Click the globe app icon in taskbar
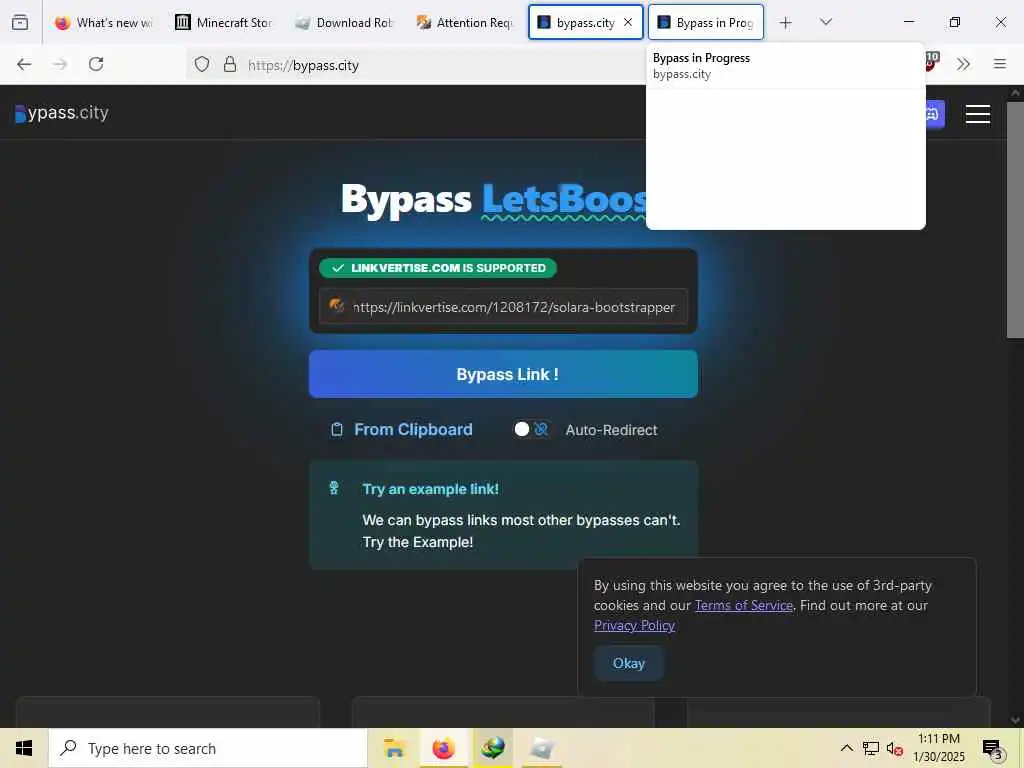Image resolution: width=1024 pixels, height=768 pixels. click(x=493, y=748)
